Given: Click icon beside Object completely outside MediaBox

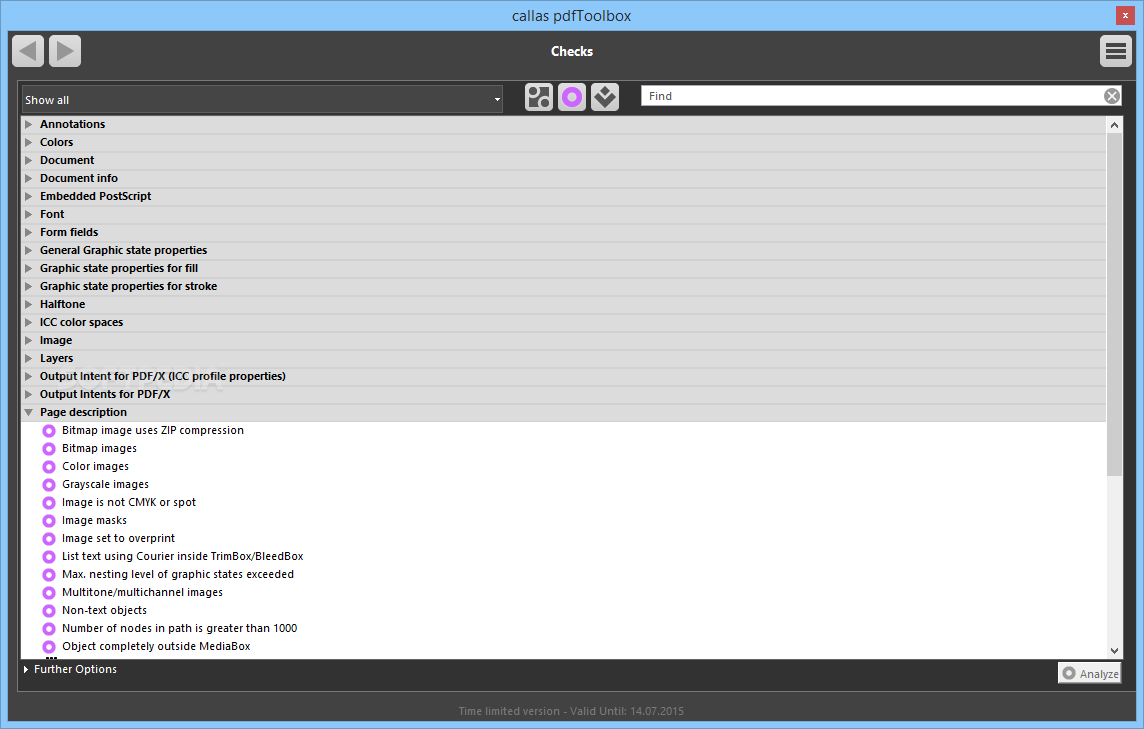Looking at the screenshot, I should [49, 647].
